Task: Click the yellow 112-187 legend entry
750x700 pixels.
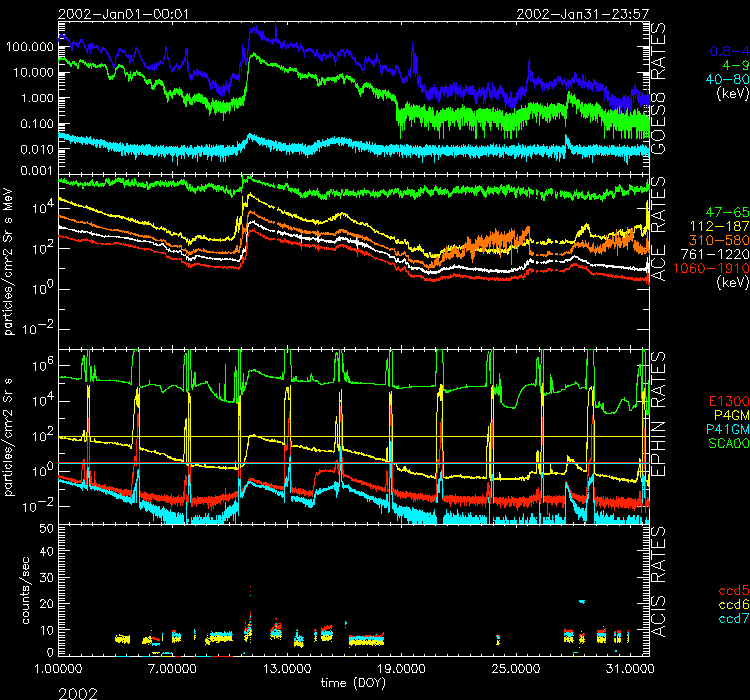Action: click(x=719, y=228)
